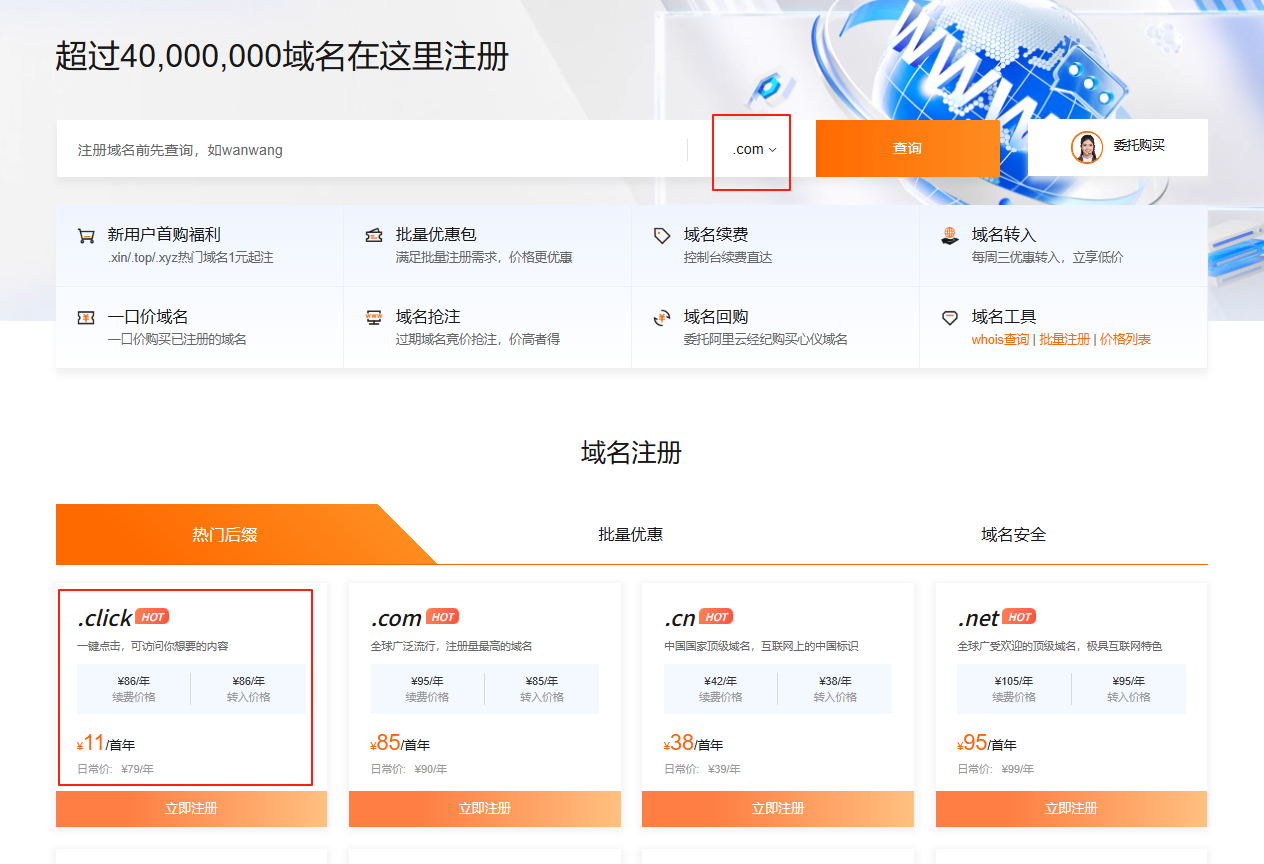展开域名后缀选择器 .com 下拉菜单
1264x864 pixels.
coord(751,147)
